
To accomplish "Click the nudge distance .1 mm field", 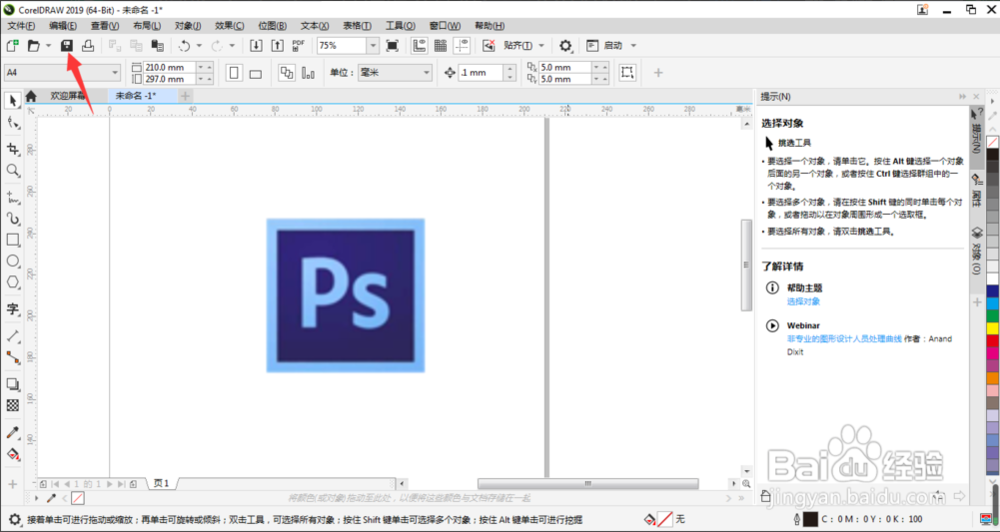I will 481,73.
